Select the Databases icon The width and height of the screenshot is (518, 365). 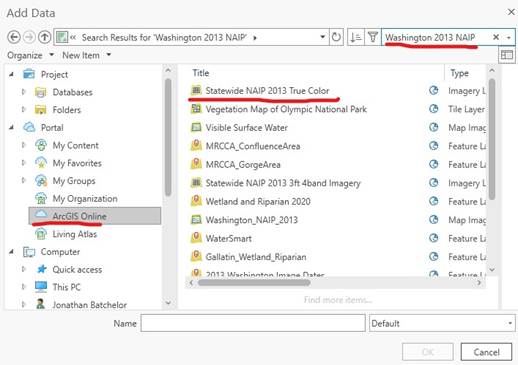[x=41, y=92]
